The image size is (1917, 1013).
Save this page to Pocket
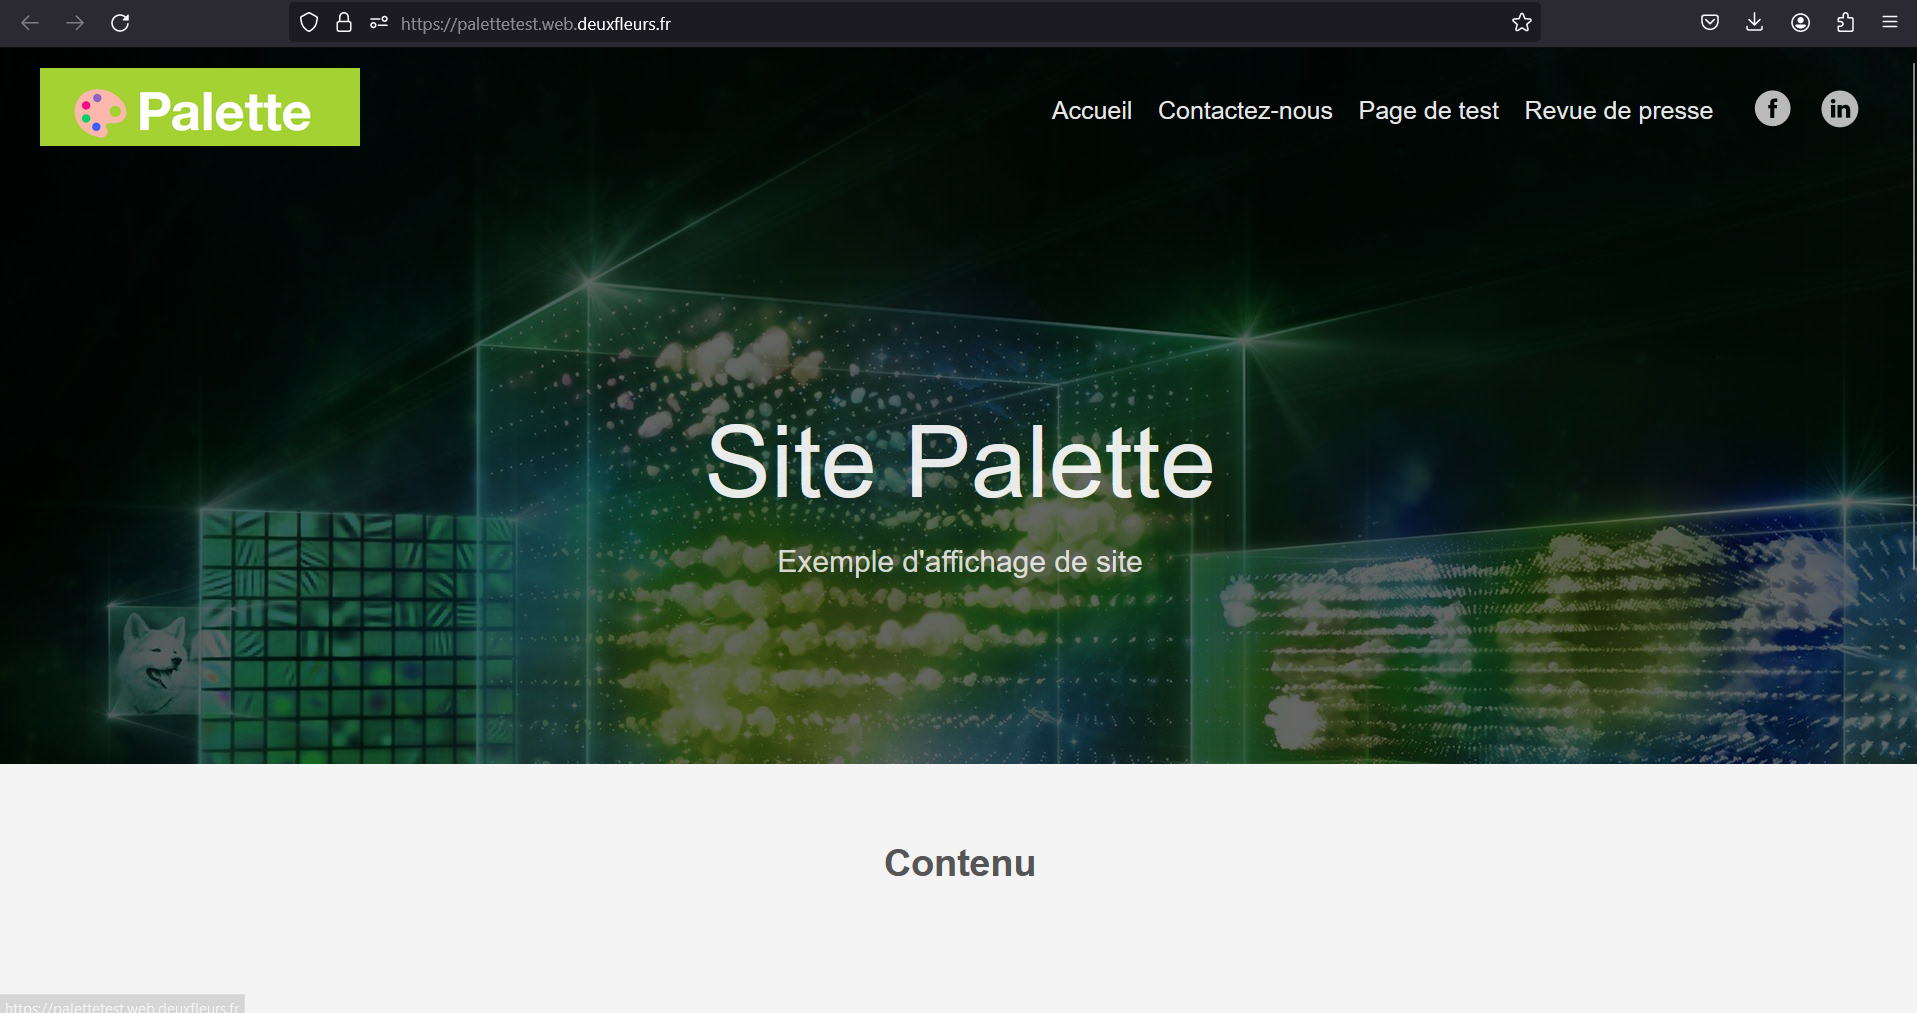coord(1709,22)
